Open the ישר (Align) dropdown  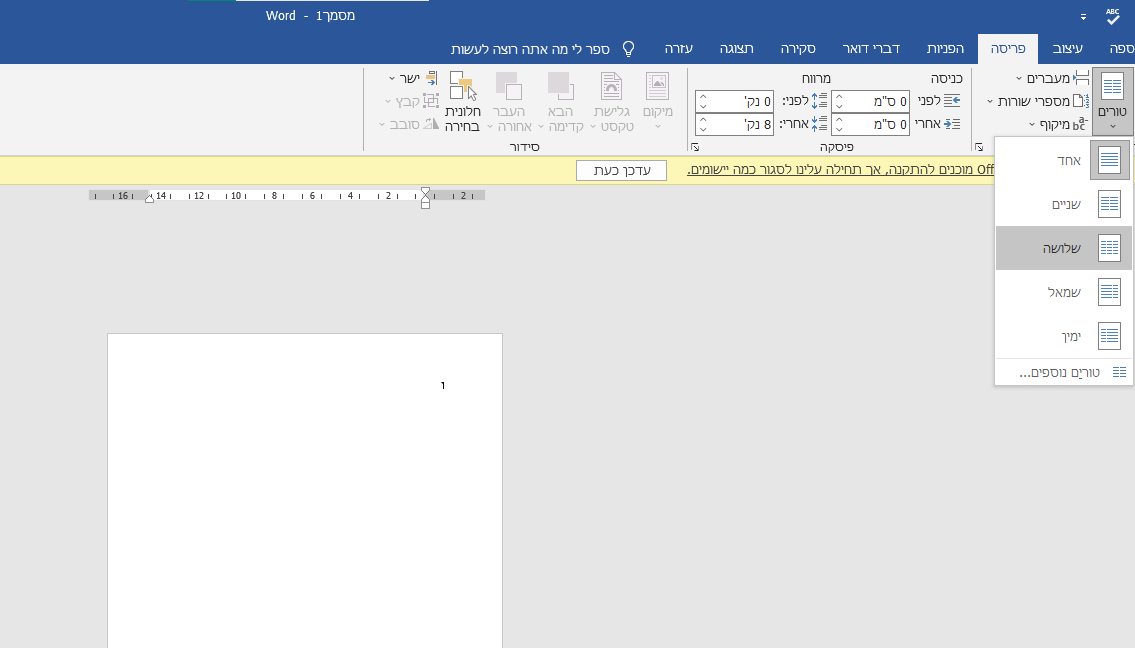[413, 78]
